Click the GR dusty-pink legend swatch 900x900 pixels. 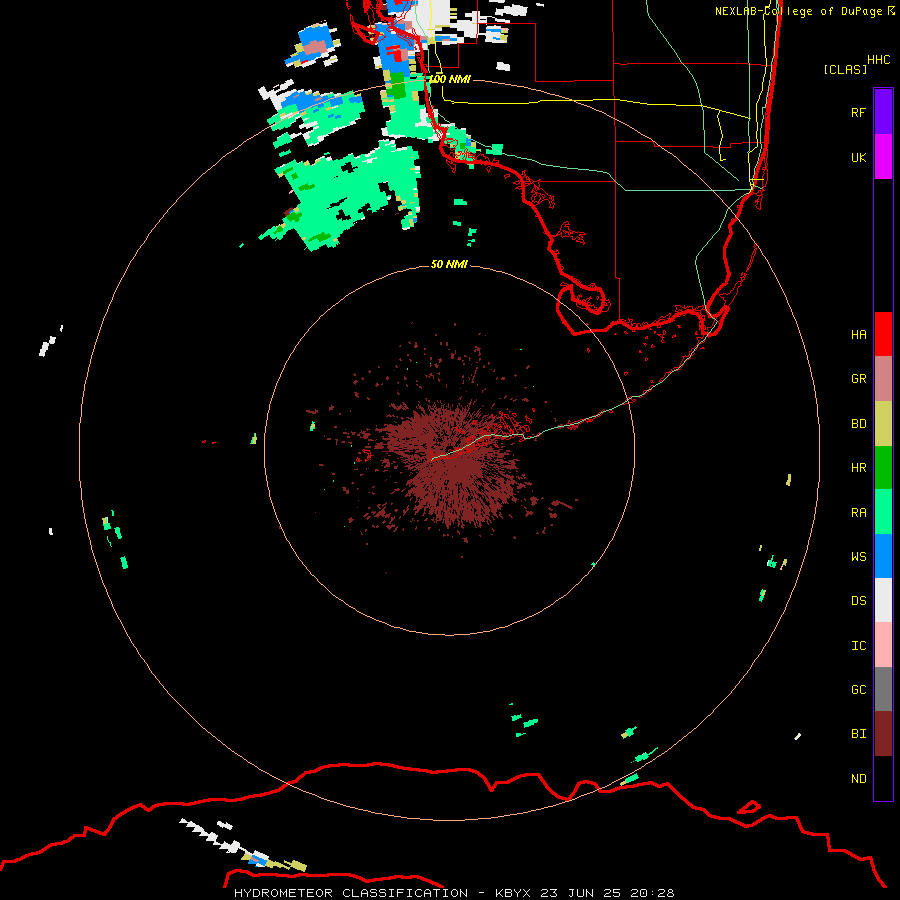click(x=883, y=379)
